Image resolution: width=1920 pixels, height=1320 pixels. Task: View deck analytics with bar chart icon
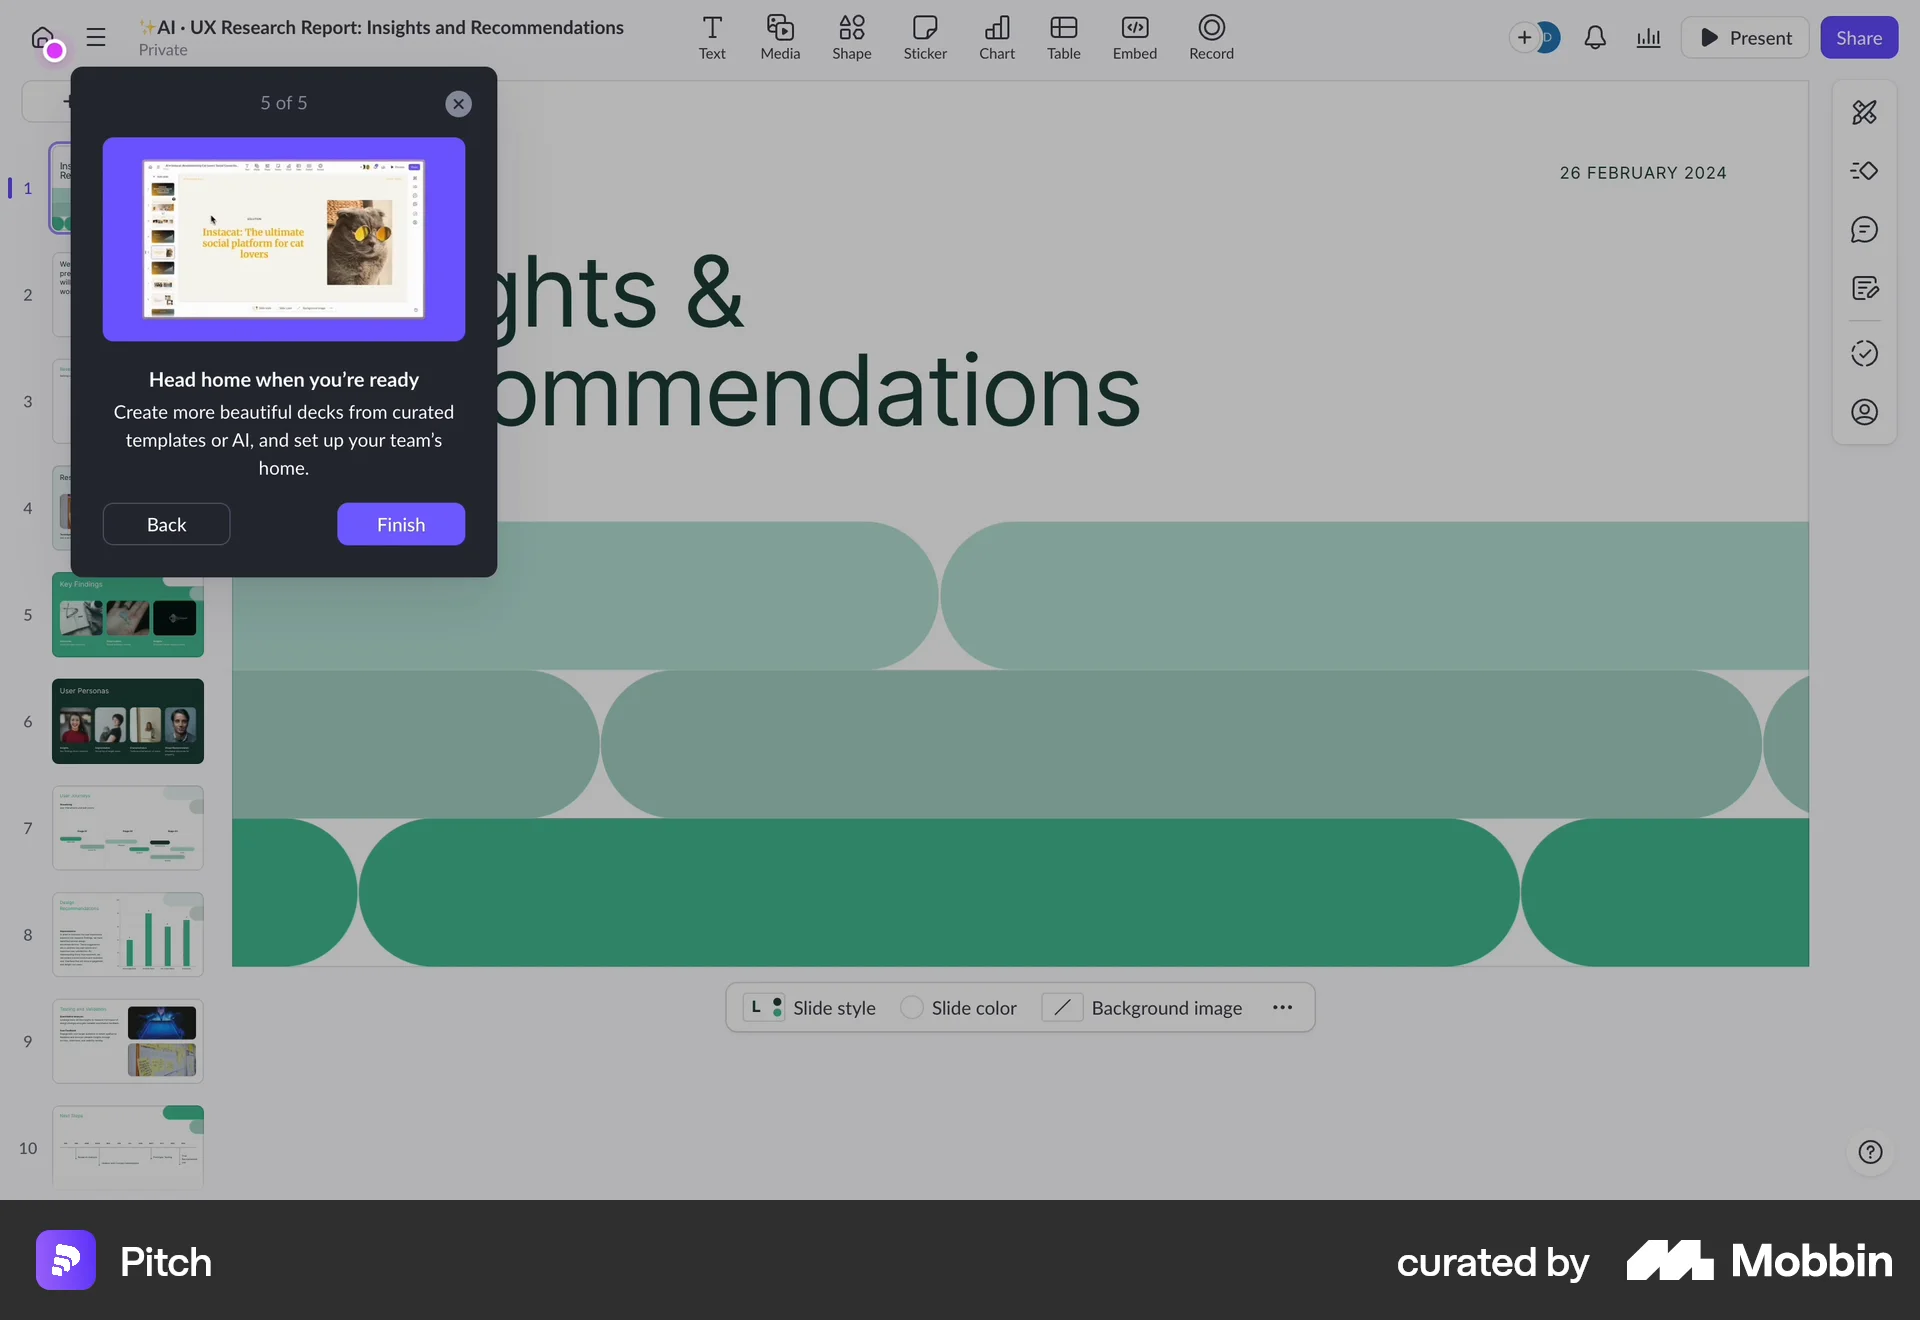(x=1648, y=37)
